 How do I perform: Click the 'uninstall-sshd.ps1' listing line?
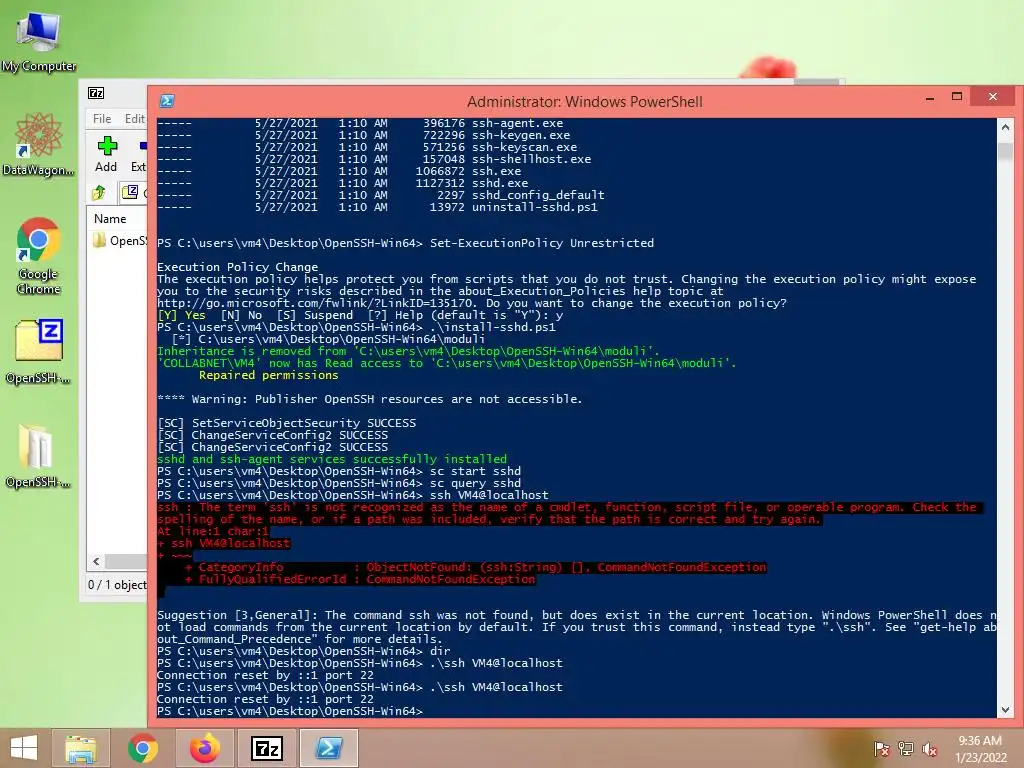(x=377, y=207)
